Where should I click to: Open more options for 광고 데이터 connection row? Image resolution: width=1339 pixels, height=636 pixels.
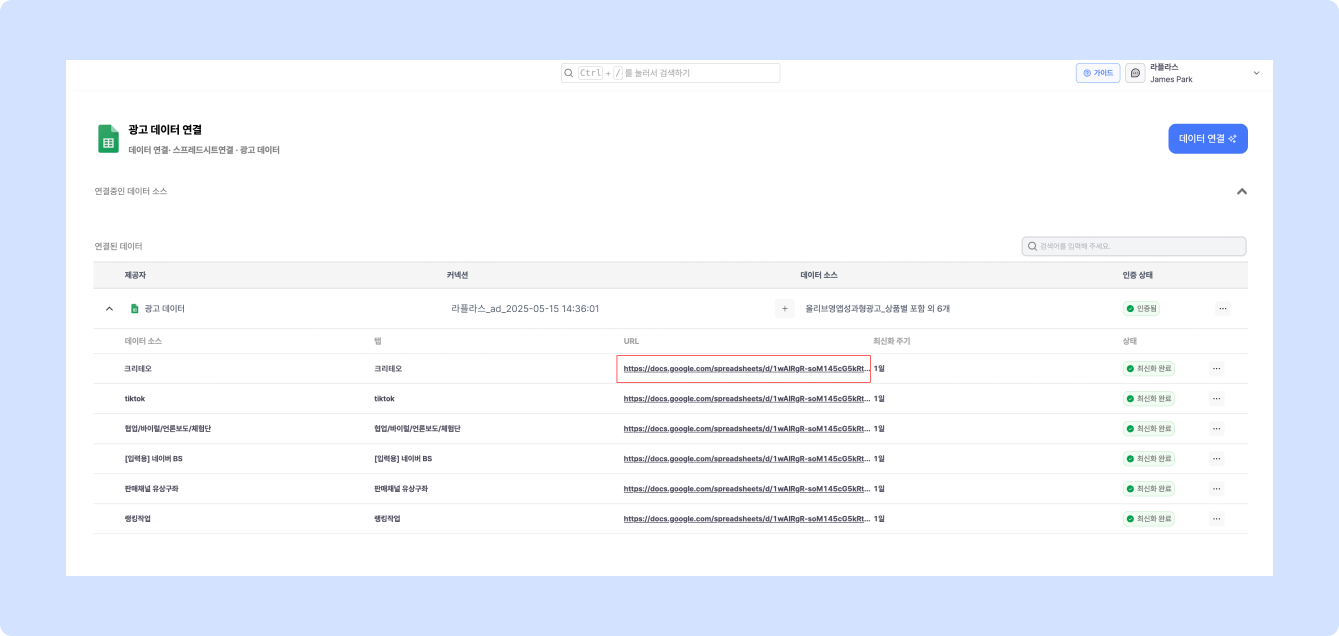[x=1222, y=309]
